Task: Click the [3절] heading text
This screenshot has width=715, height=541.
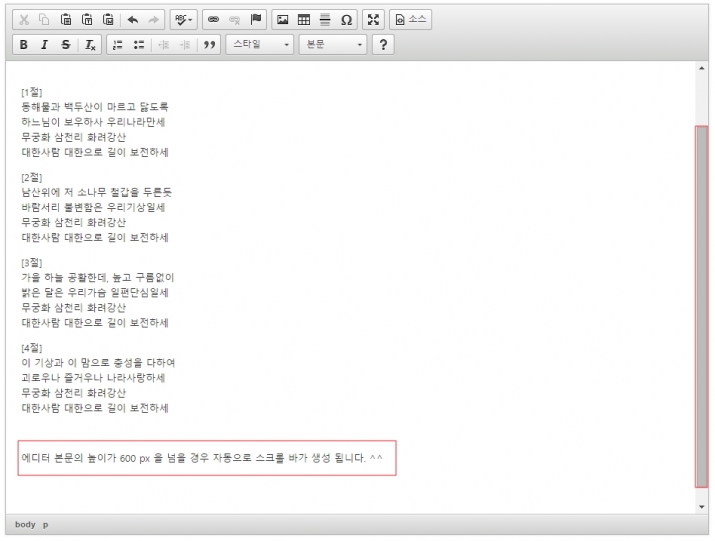Action: (31, 263)
